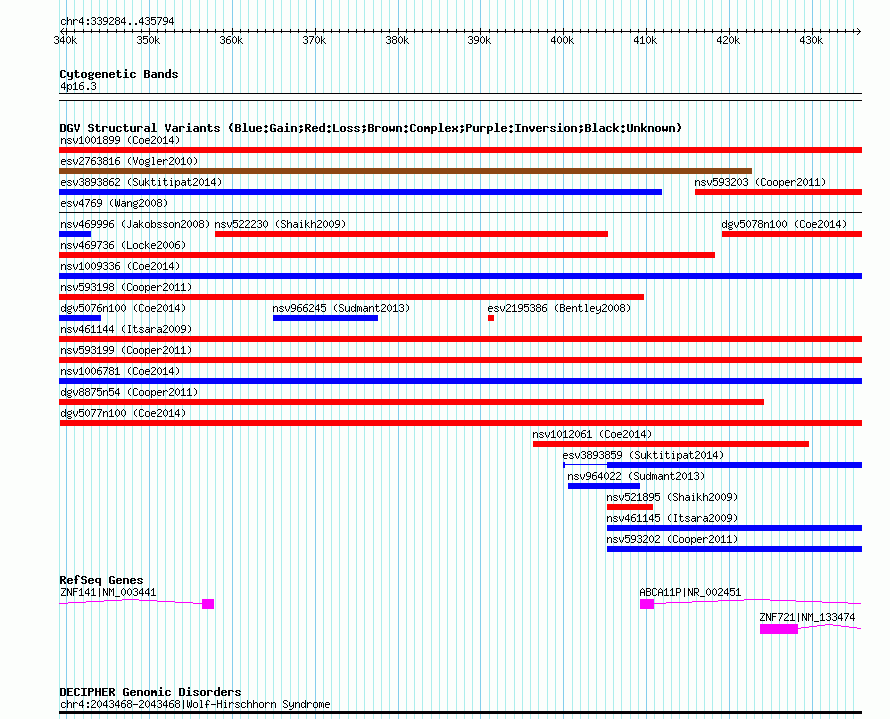Click esv3893859 (Suktitipat2014) label

(x=643, y=455)
